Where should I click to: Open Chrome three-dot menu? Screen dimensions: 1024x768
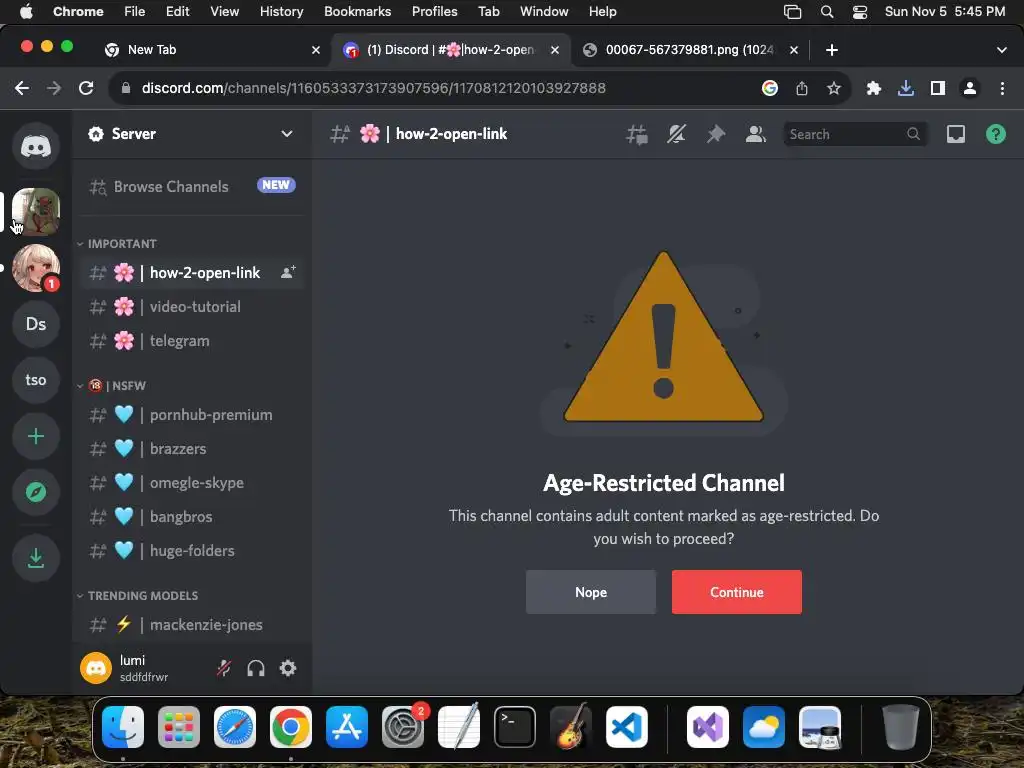click(1002, 88)
